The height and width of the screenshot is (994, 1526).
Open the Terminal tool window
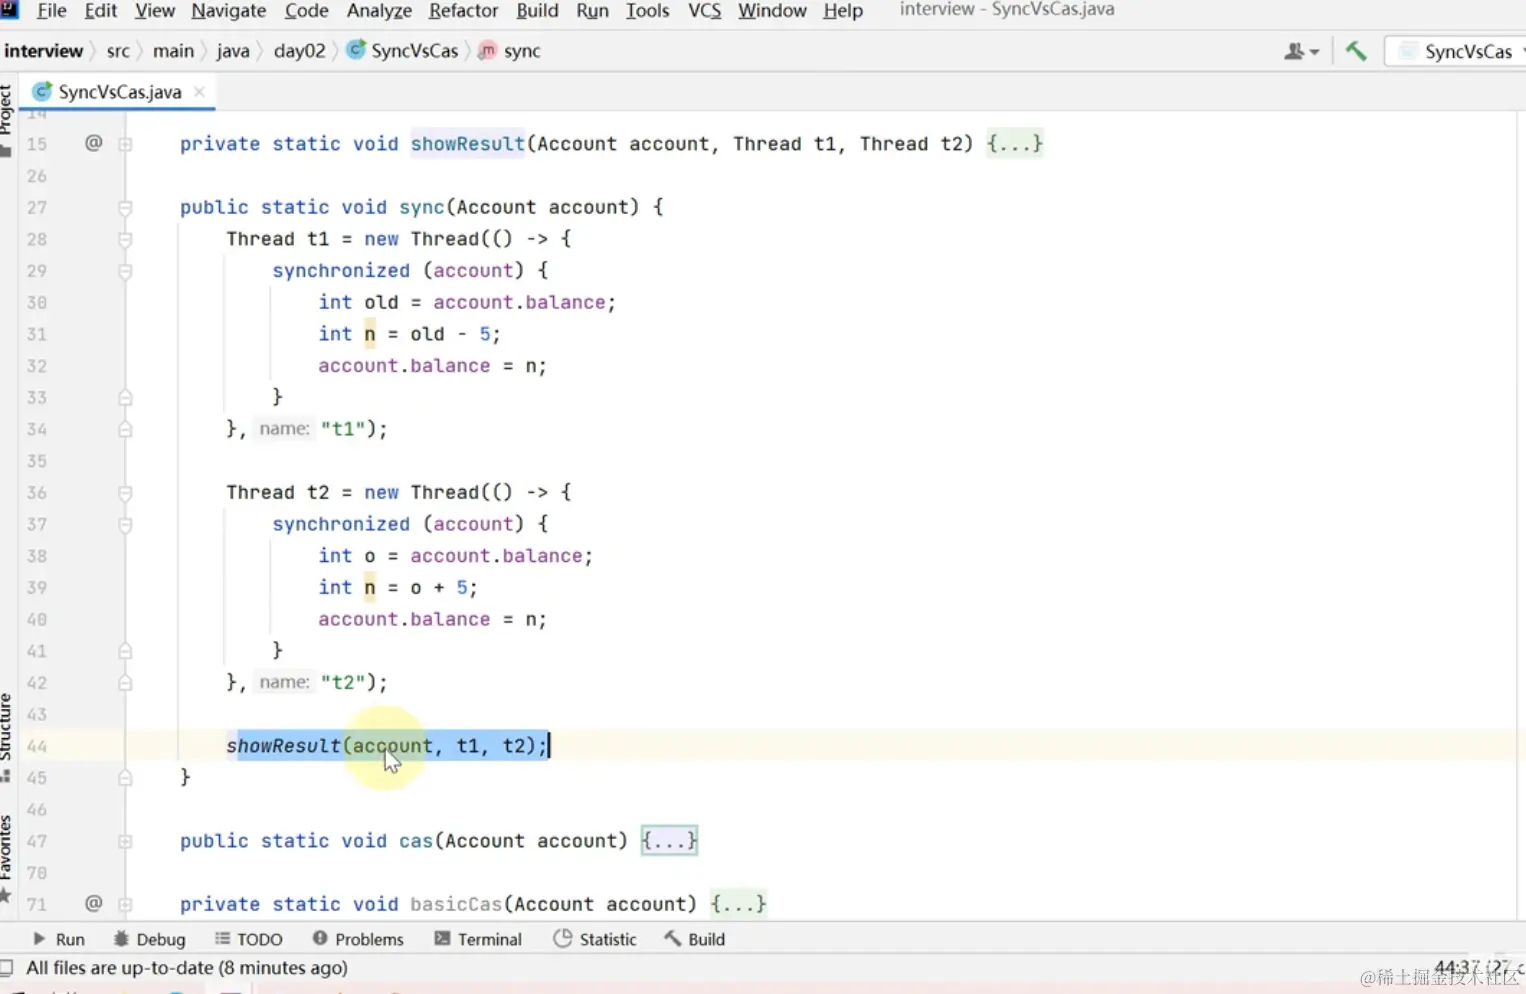478,939
